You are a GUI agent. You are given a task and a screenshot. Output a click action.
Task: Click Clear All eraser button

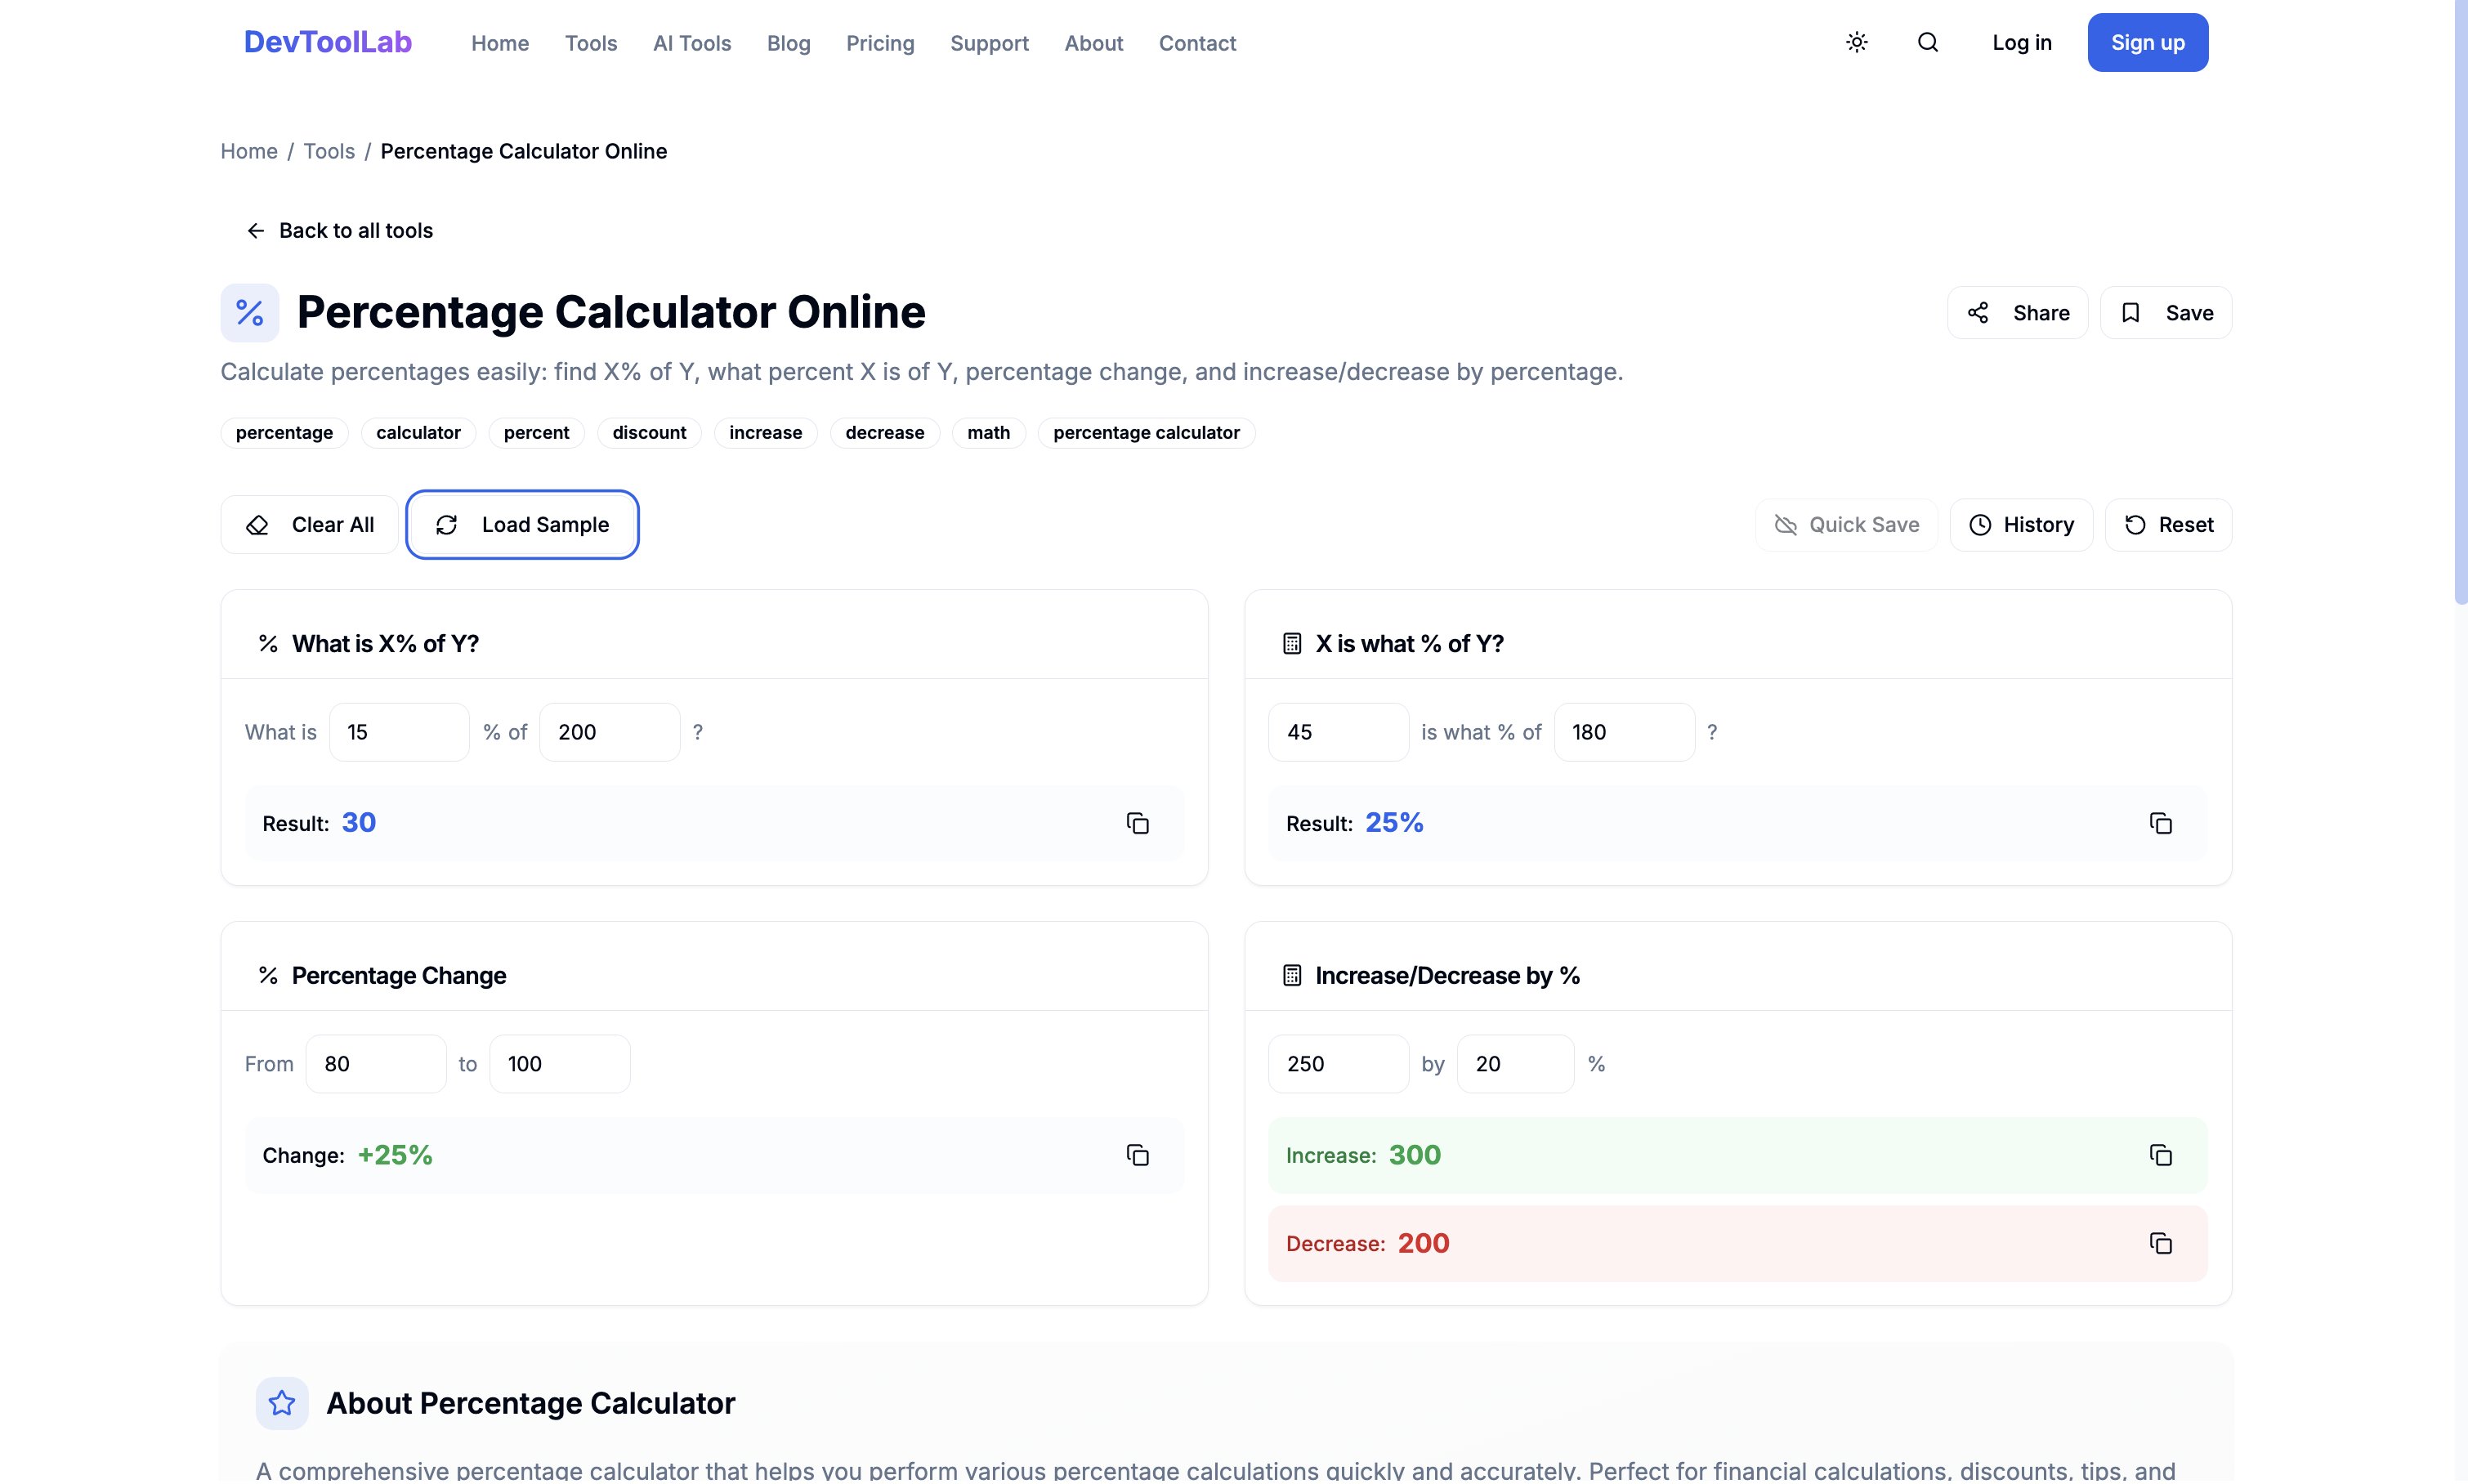coord(309,525)
